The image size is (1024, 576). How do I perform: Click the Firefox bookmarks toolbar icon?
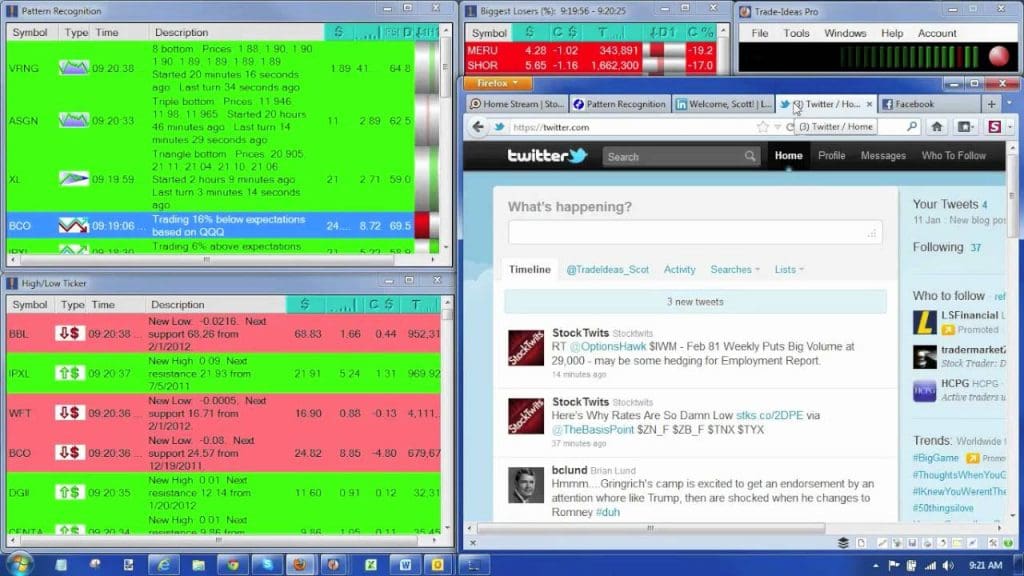point(965,127)
